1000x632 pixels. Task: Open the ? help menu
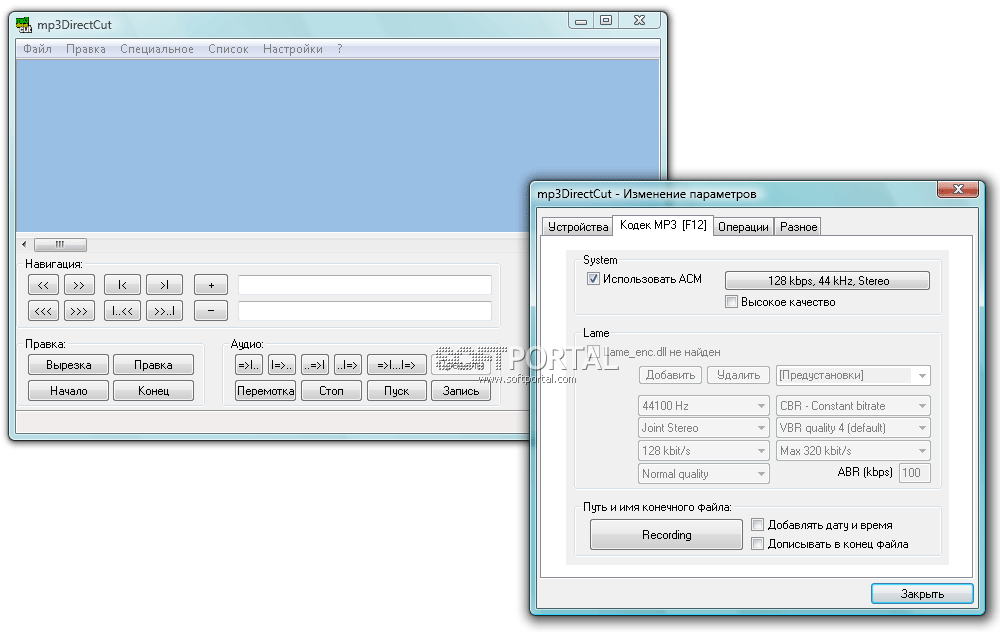(x=340, y=49)
